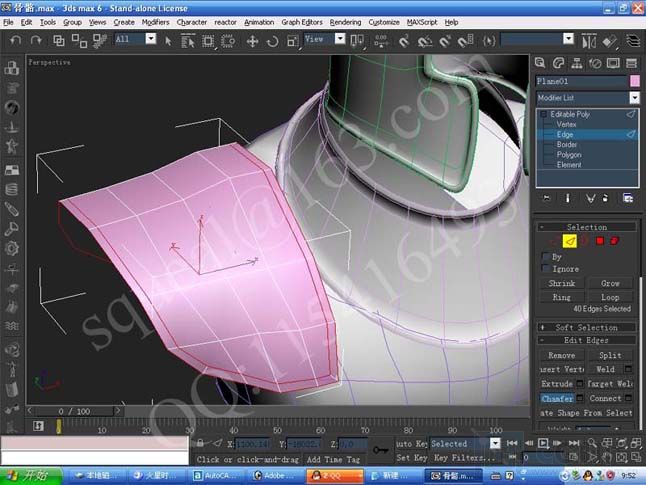Select Polygon sub-object red square icon

[600, 241]
